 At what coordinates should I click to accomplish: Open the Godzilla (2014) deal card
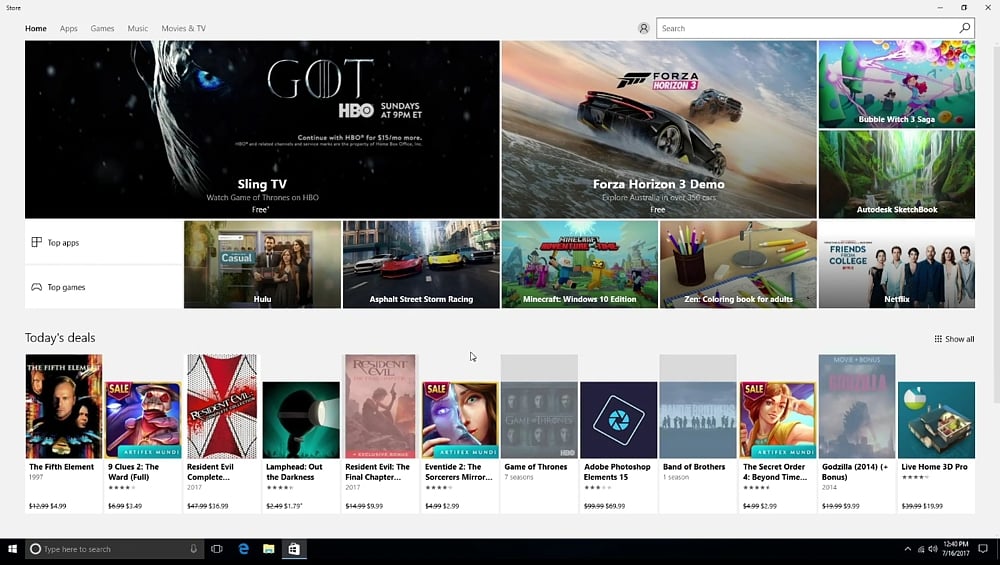[x=857, y=434]
